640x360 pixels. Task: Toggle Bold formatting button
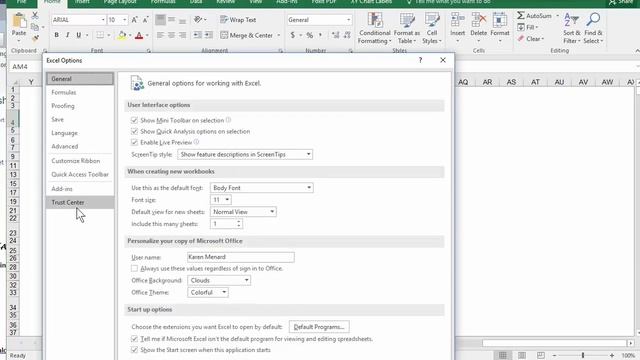coord(56,35)
